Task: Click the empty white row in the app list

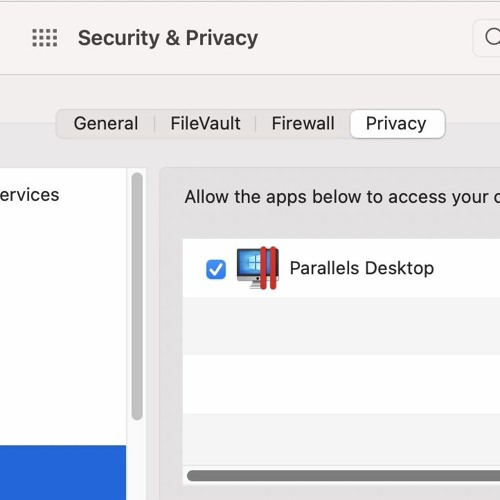Action: (341, 384)
